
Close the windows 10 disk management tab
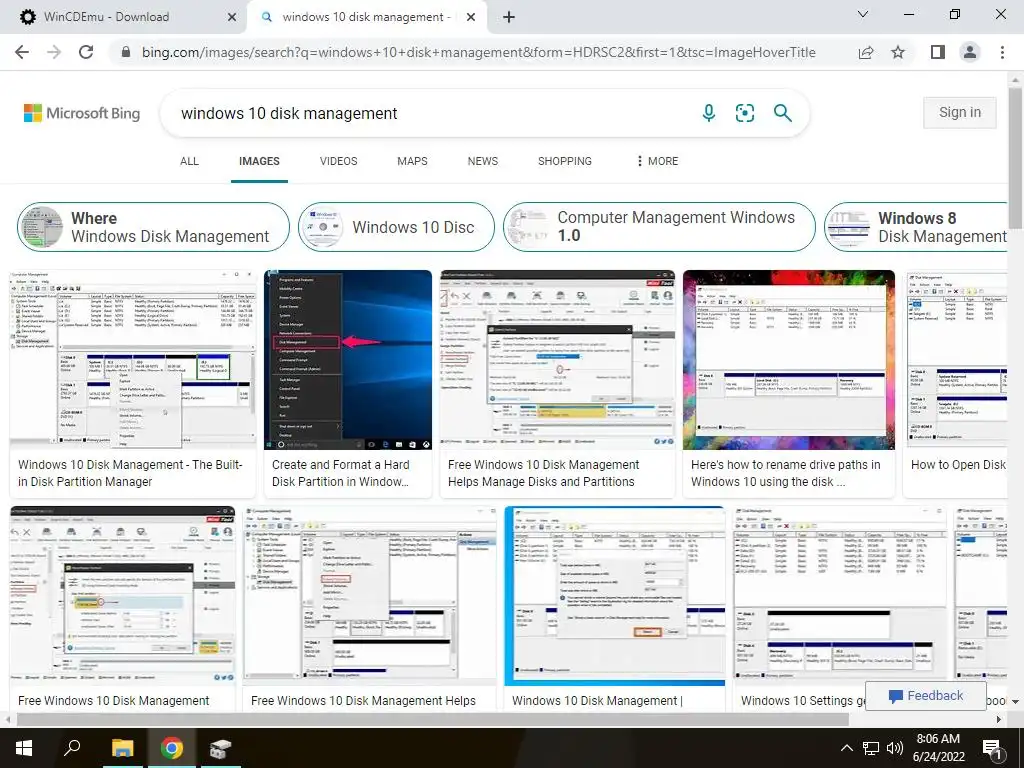(471, 18)
